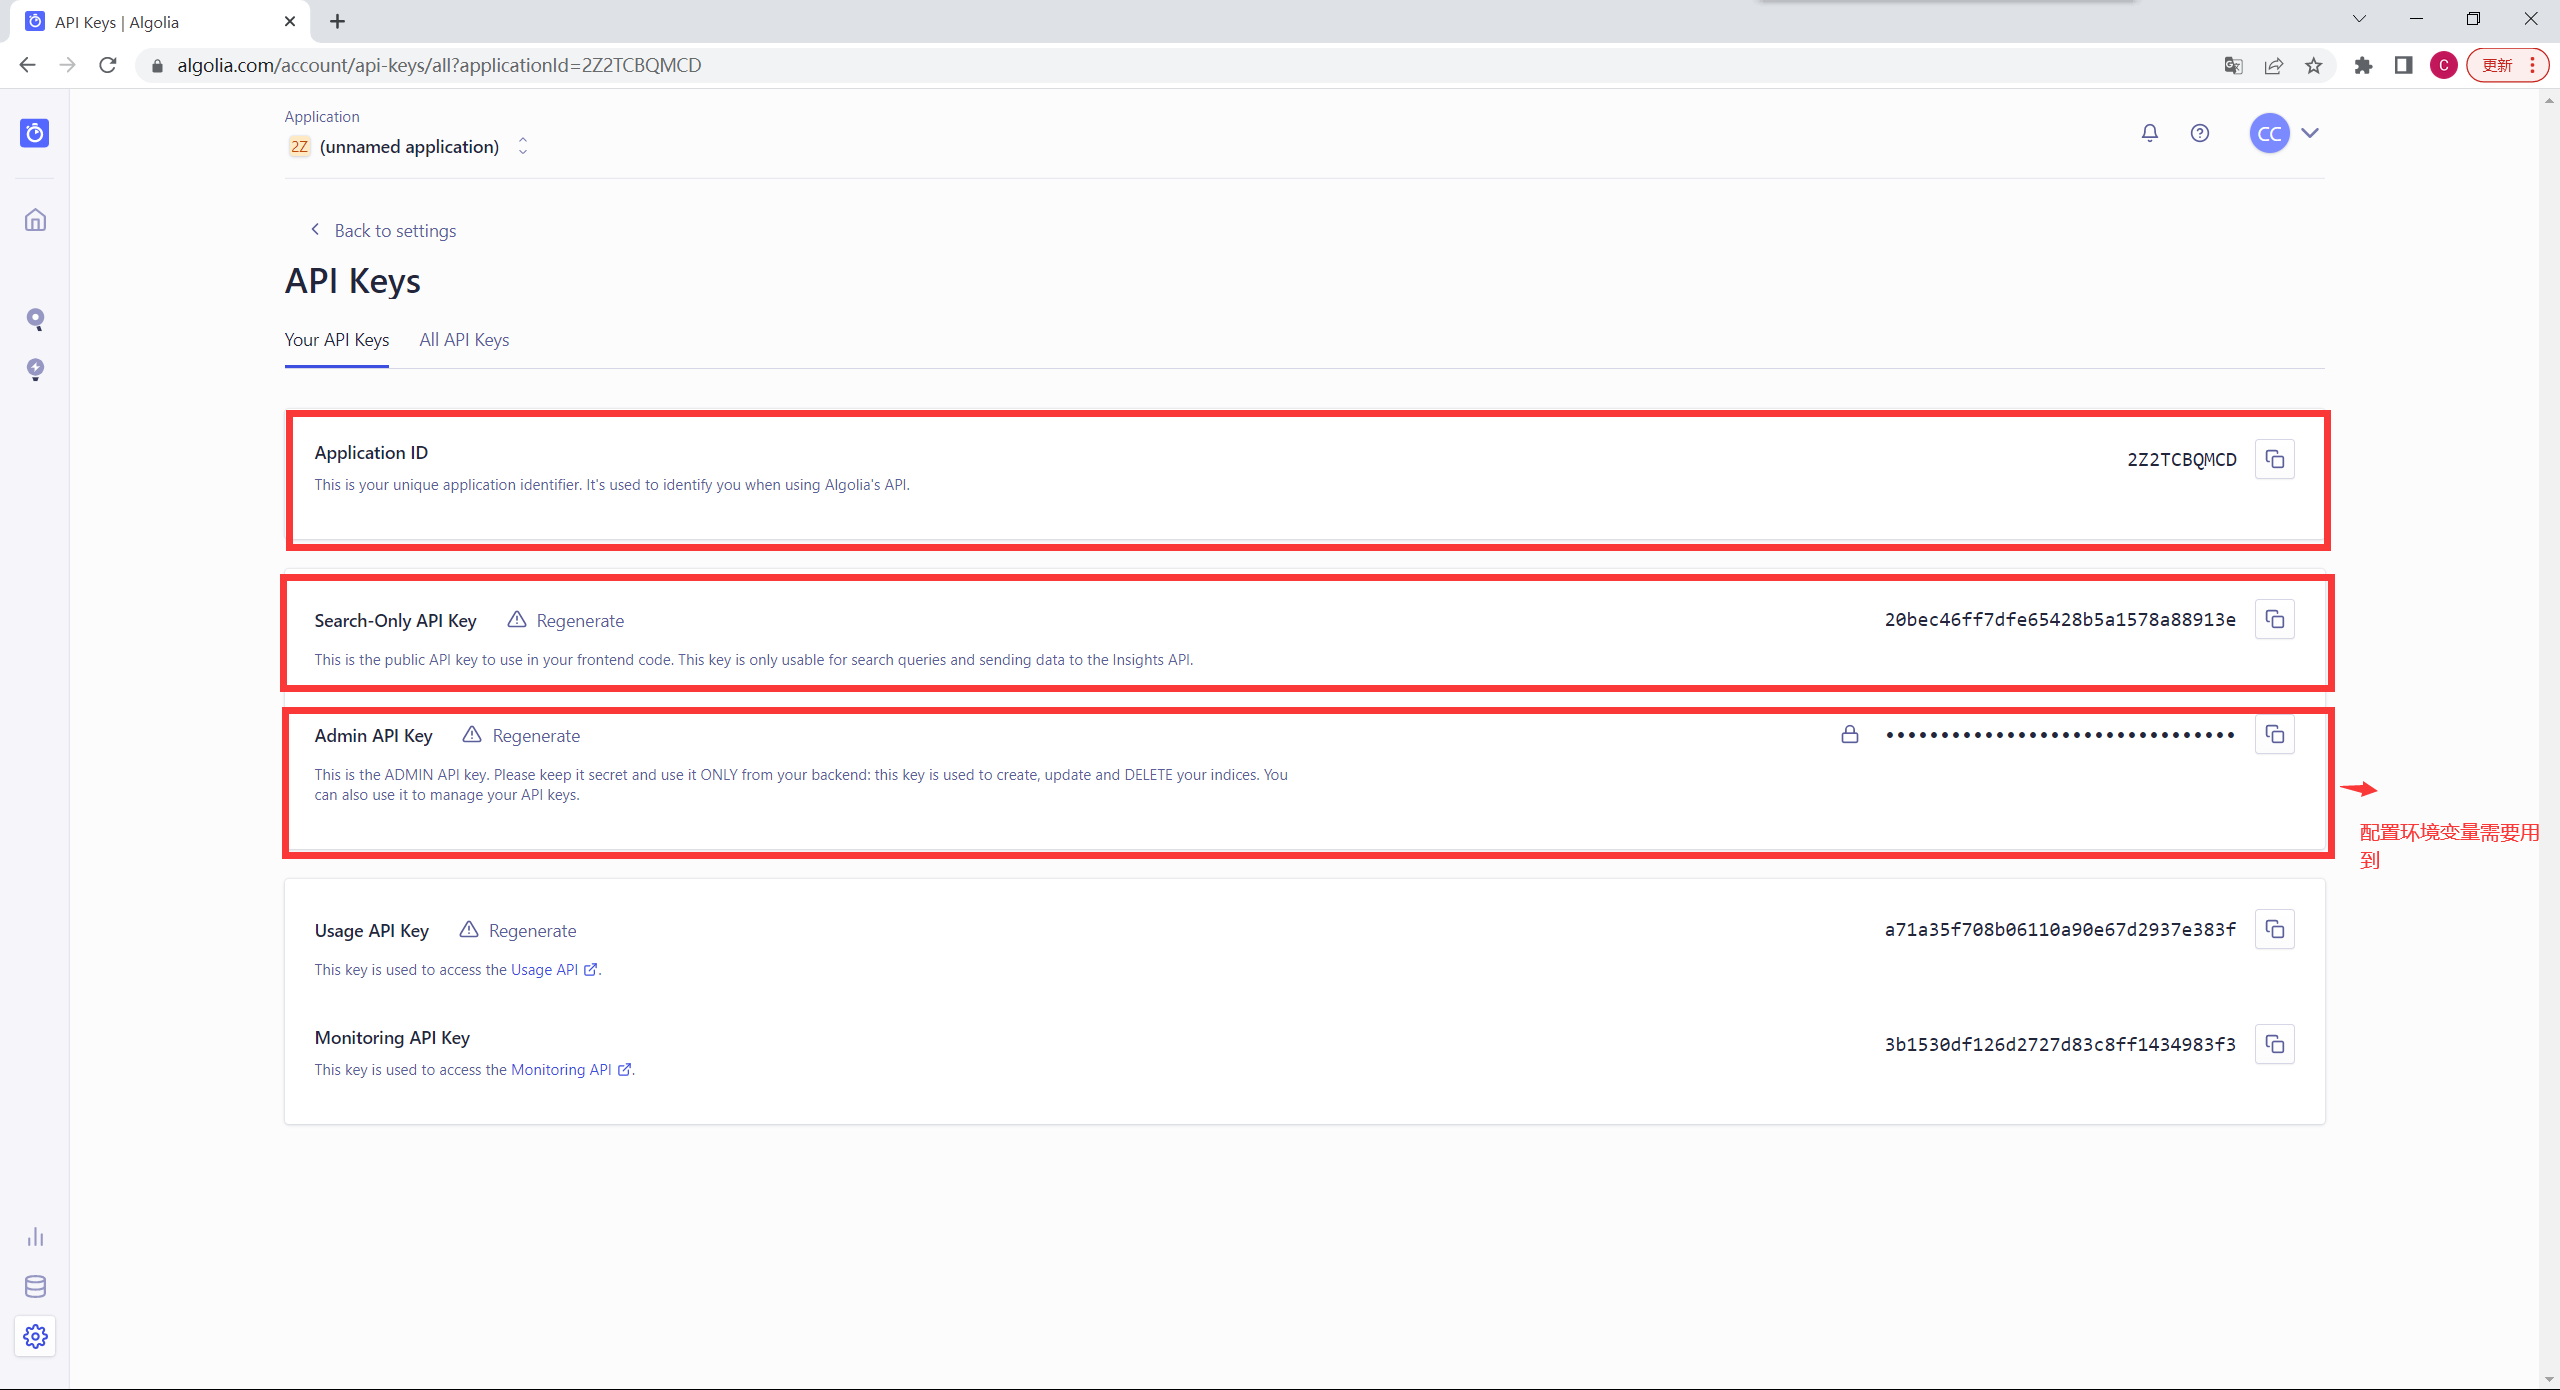This screenshot has height=1390, width=2560.
Task: Open the settings gear in sidebar
Action: tap(35, 1336)
